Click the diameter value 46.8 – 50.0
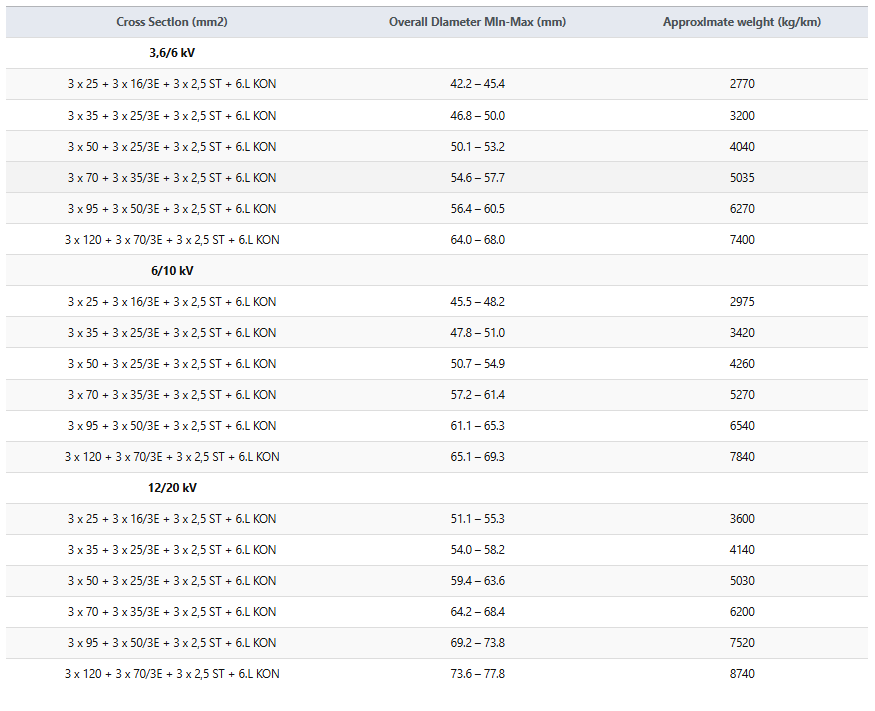 (478, 116)
